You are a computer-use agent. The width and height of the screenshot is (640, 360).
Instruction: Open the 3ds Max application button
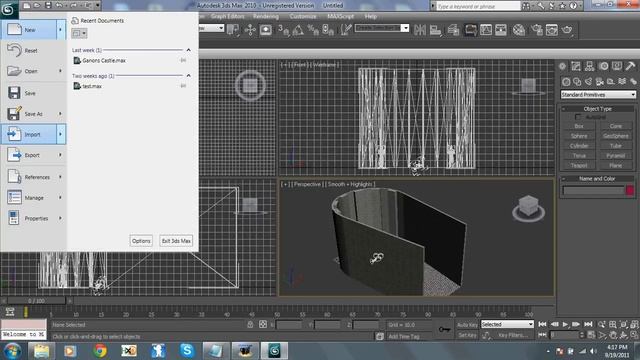[8, 9]
